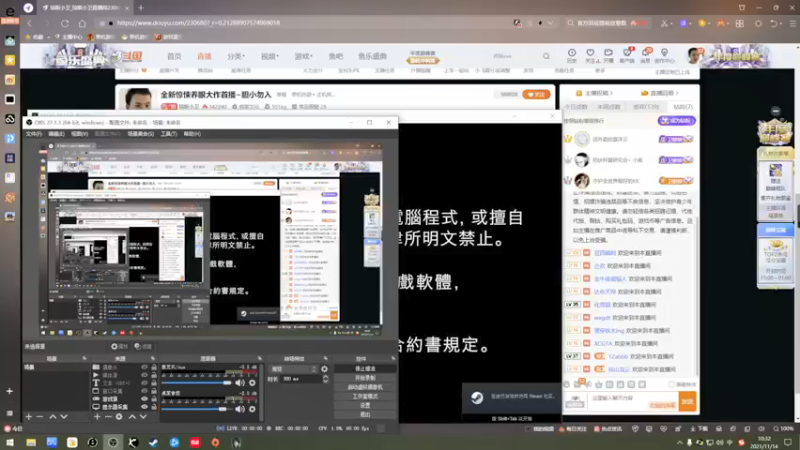
Task: Toggle lock on the text source row
Action: (x=154, y=383)
